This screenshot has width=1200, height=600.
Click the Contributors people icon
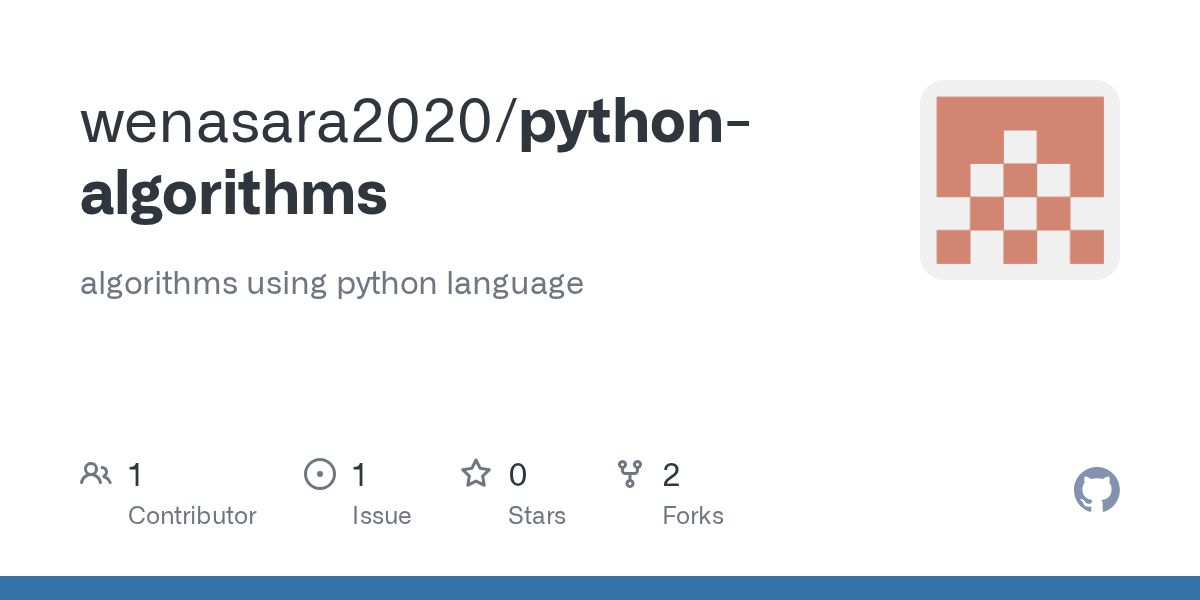click(96, 474)
